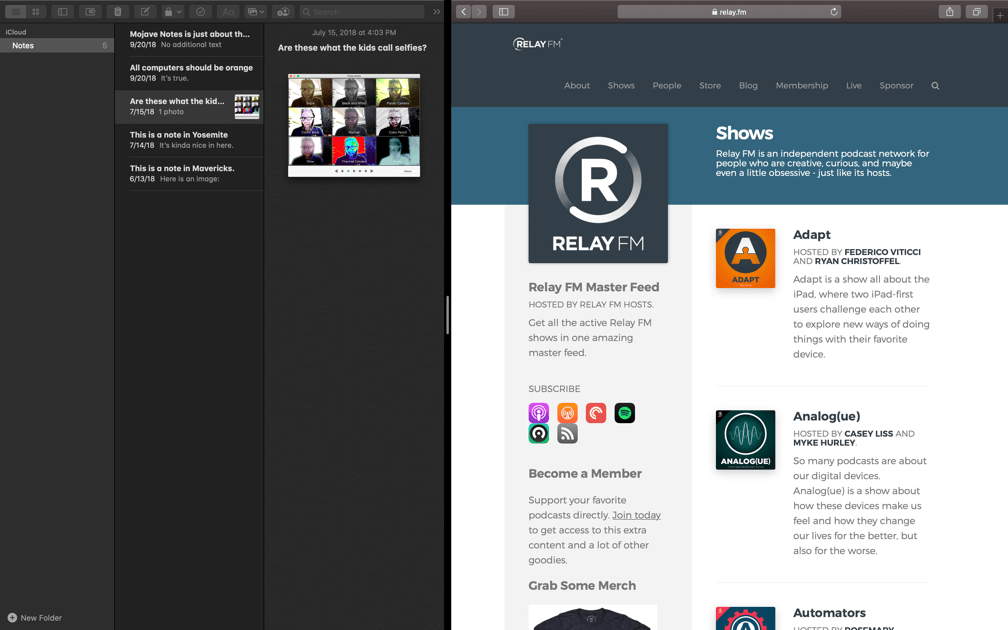Viewport: 1008px width, 630px height.
Task: Open Casey Liss host link
Action: pyautogui.click(x=868, y=434)
